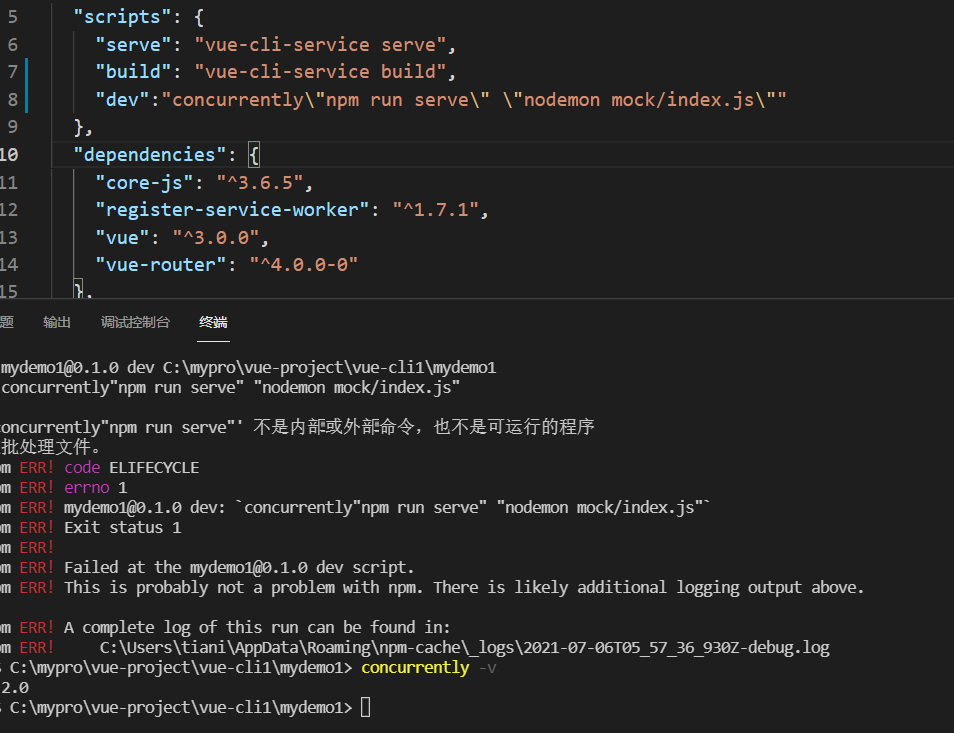954x733 pixels.
Task: Click the "vue-cli-service serve" value
Action: [321, 44]
